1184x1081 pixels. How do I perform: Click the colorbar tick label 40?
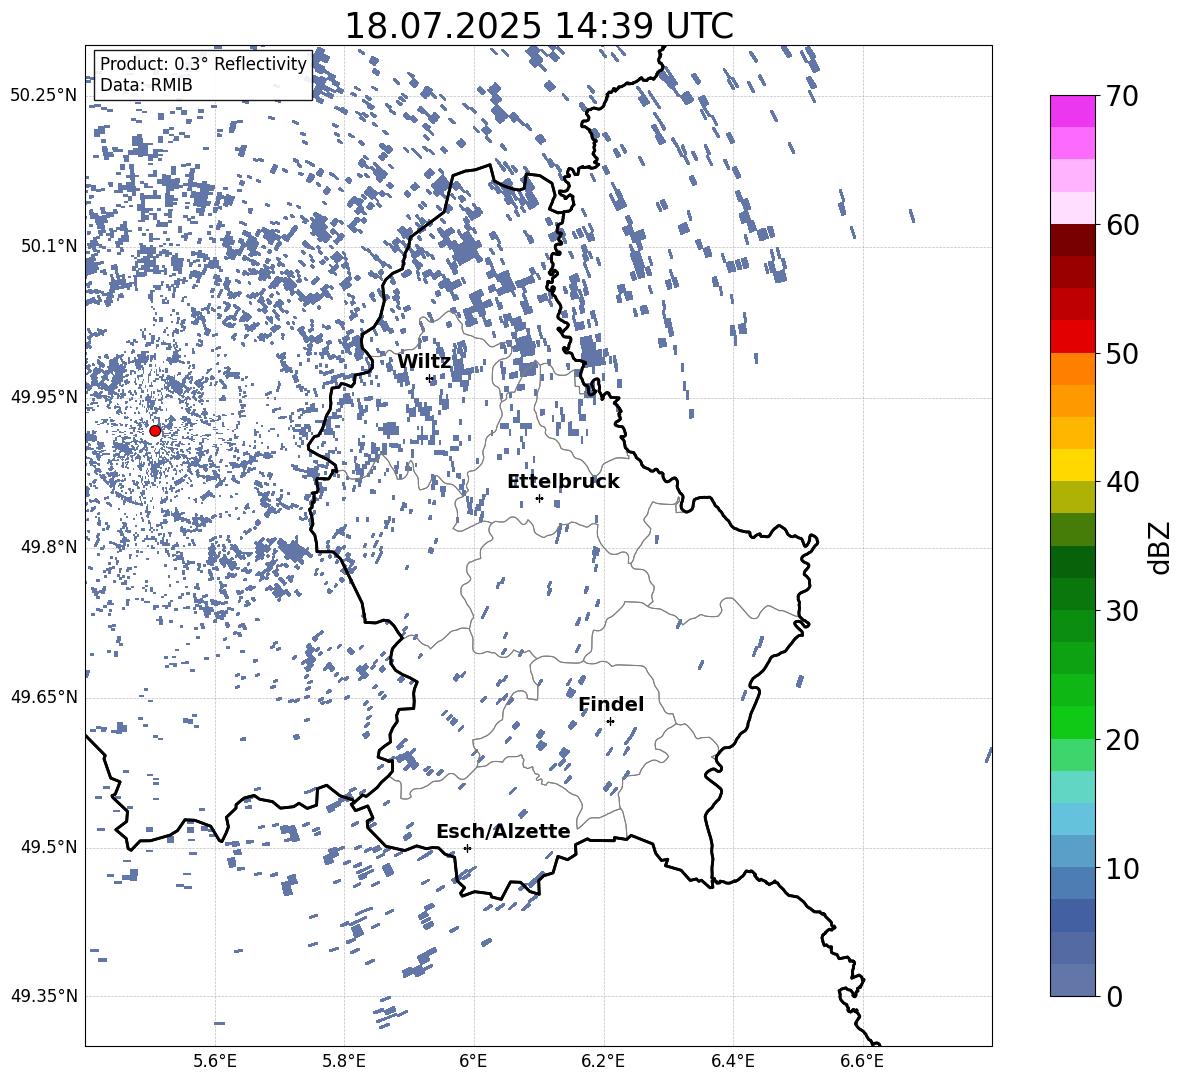tap(1122, 482)
